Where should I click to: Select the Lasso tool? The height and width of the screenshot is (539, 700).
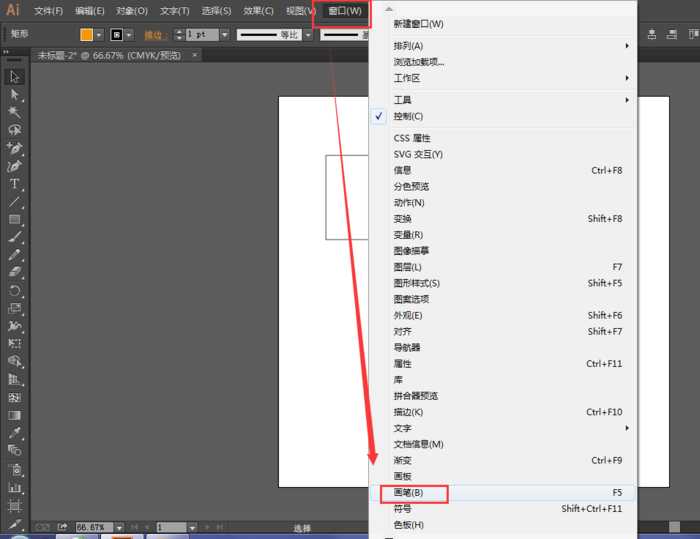coord(15,130)
